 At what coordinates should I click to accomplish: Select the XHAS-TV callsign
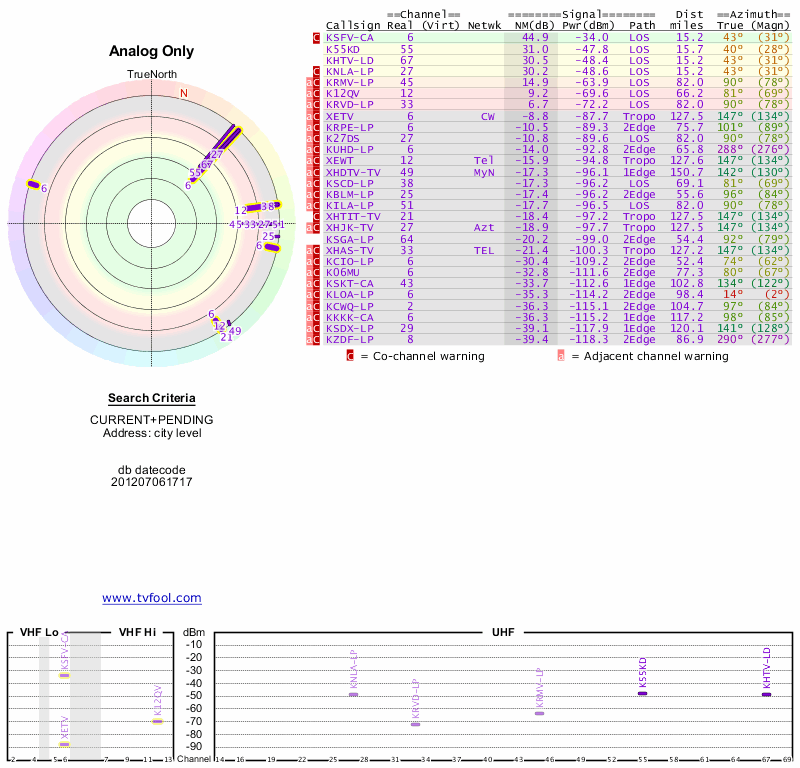(x=349, y=251)
